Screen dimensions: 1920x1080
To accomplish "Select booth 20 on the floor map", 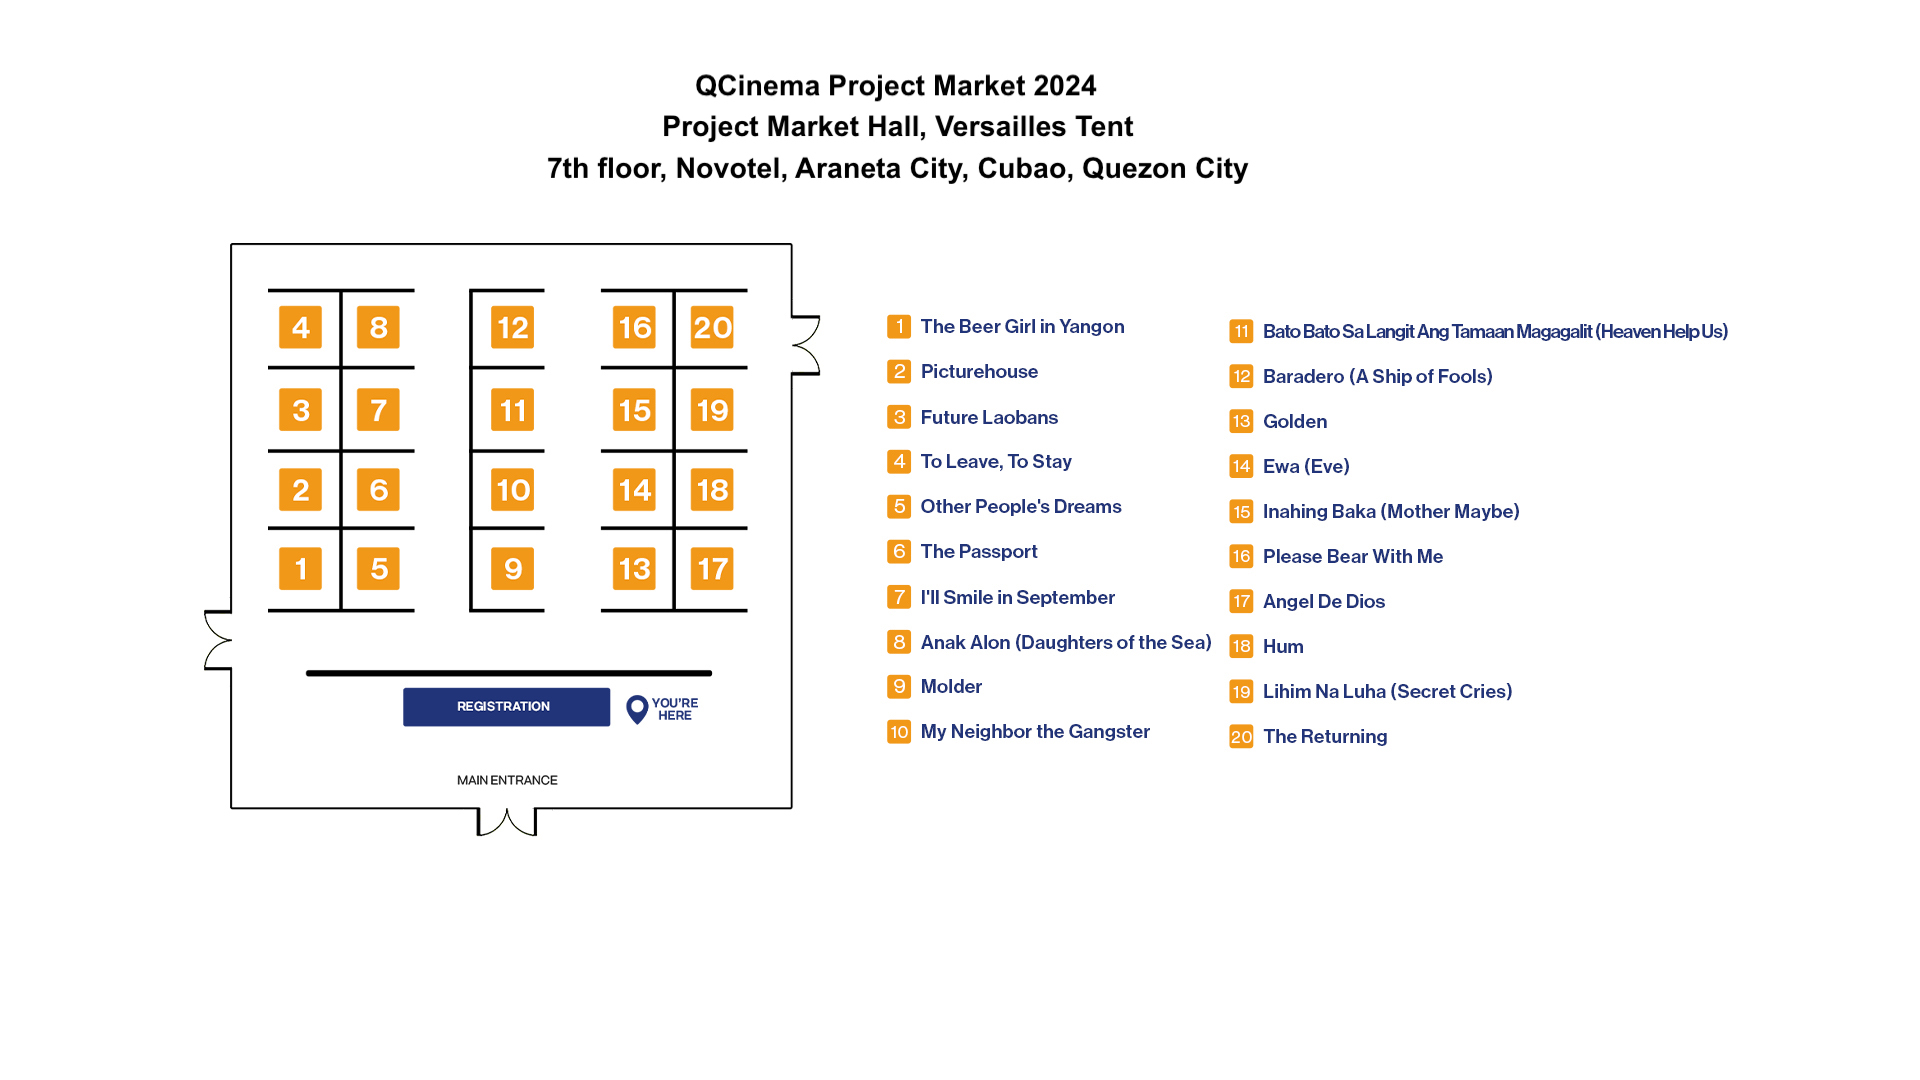I will [712, 327].
